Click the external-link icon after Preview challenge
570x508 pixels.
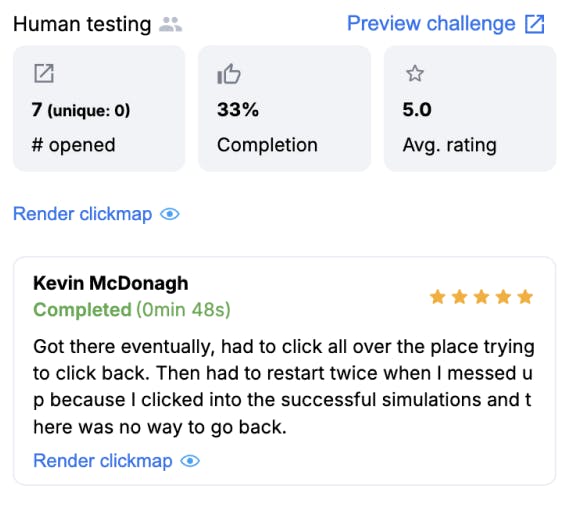(534, 24)
